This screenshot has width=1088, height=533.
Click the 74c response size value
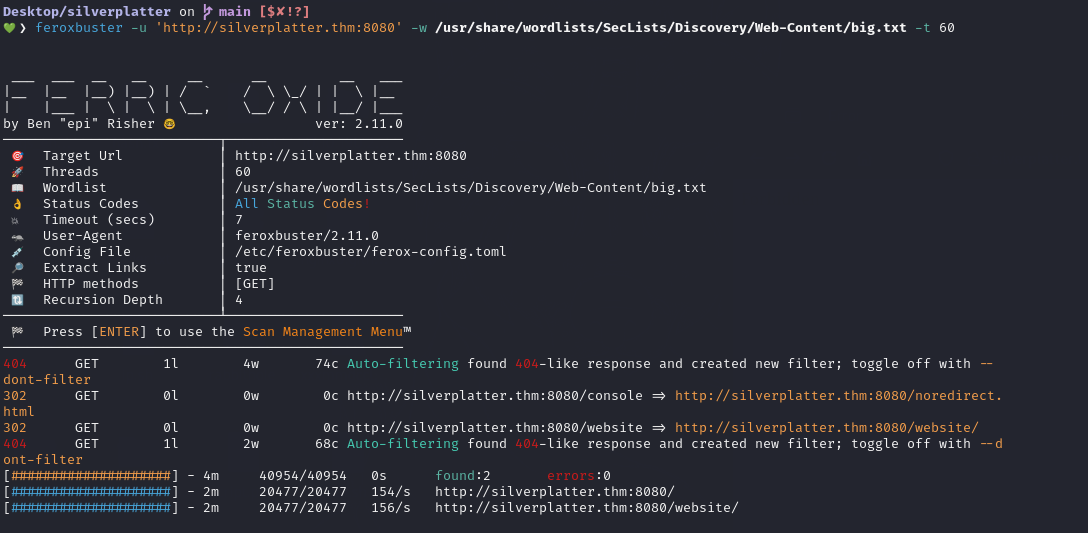tap(327, 364)
